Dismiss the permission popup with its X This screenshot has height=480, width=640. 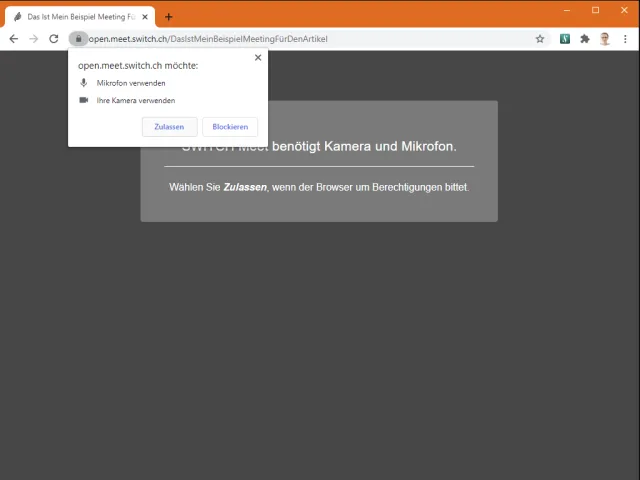tap(258, 58)
